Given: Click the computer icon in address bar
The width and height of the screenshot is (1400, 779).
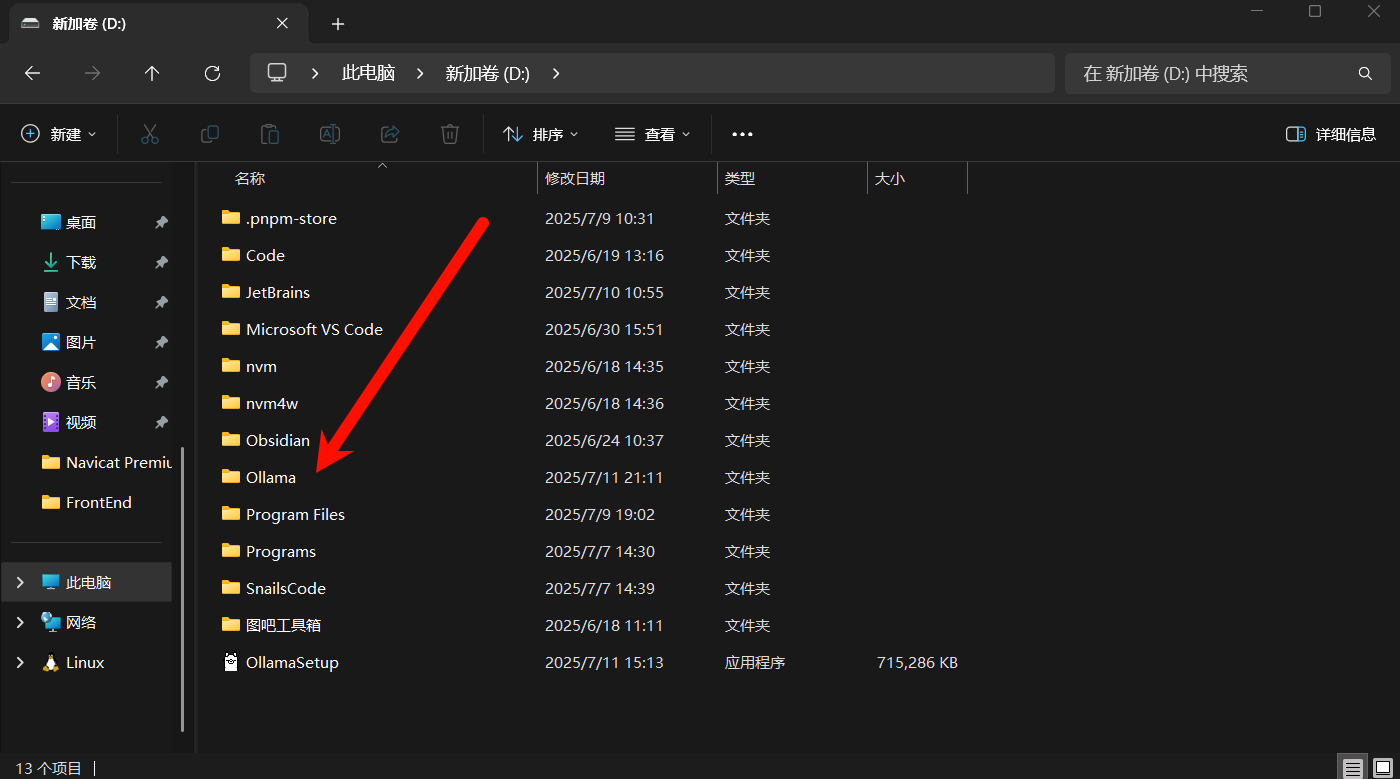Looking at the screenshot, I should pyautogui.click(x=277, y=72).
